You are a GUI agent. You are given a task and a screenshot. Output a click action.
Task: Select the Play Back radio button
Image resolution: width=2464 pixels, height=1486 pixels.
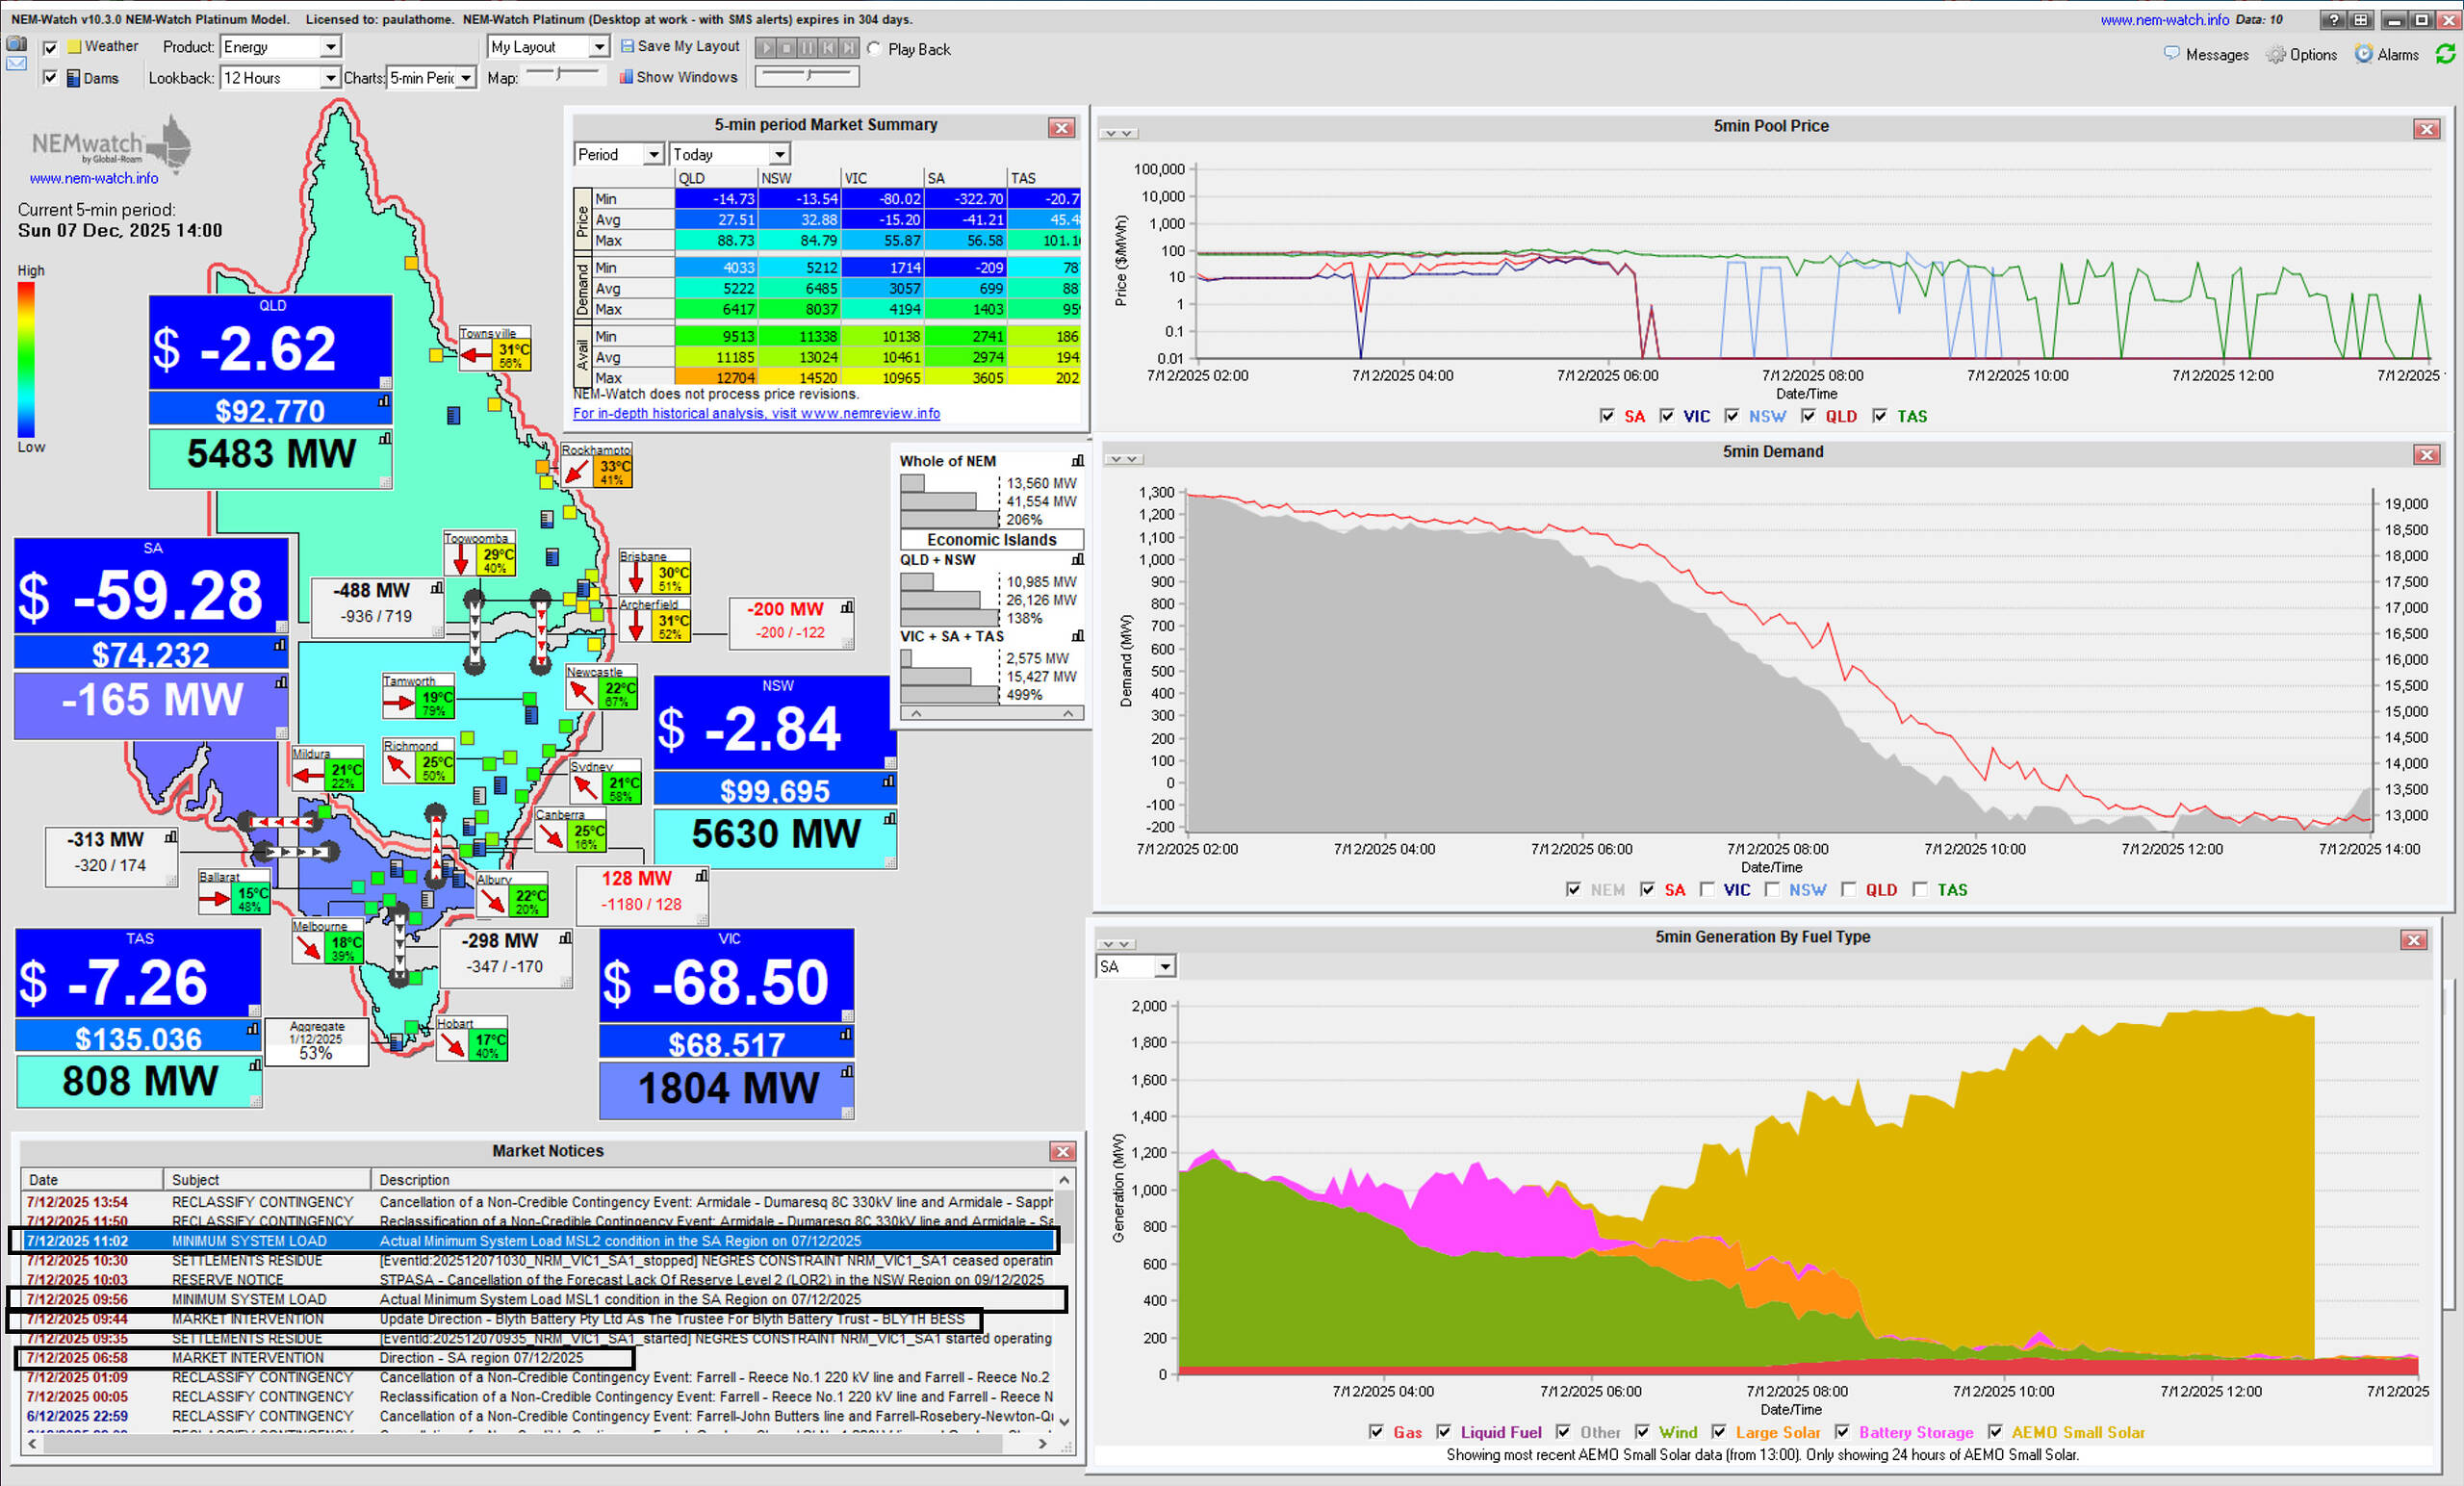pyautogui.click(x=874, y=49)
